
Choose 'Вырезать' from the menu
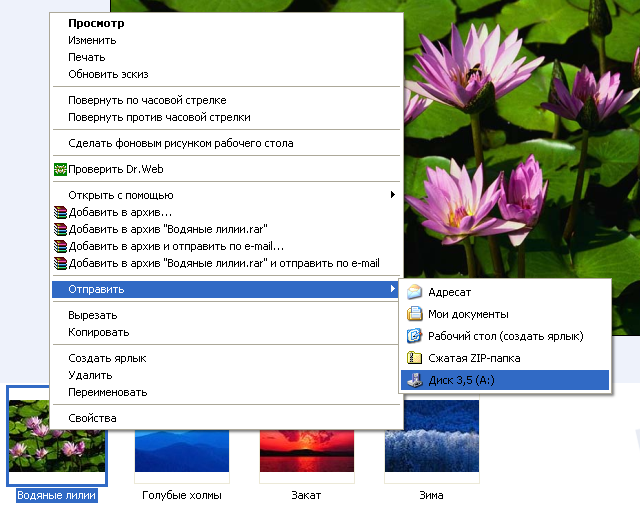(x=226, y=315)
